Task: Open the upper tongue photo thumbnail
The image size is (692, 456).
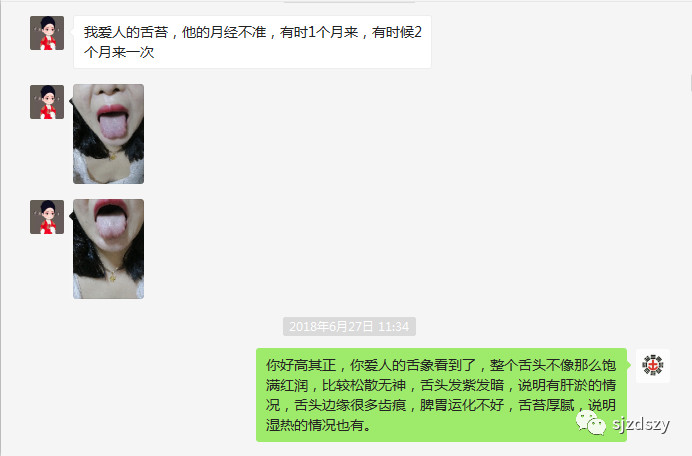Action: (109, 134)
